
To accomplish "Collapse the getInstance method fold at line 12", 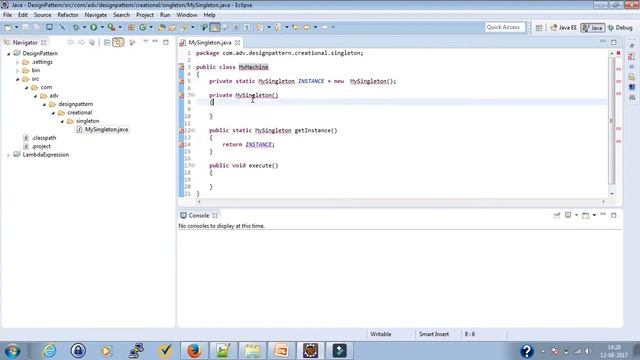I will pos(193,130).
